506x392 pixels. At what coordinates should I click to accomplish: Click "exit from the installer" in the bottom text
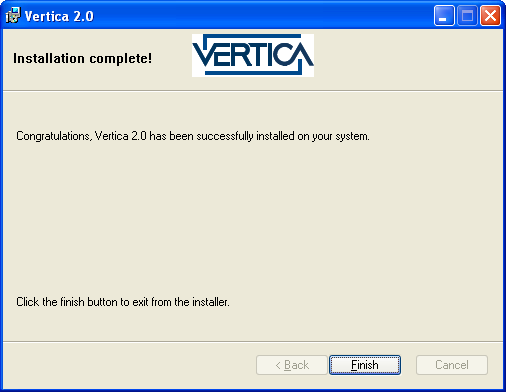(181, 302)
